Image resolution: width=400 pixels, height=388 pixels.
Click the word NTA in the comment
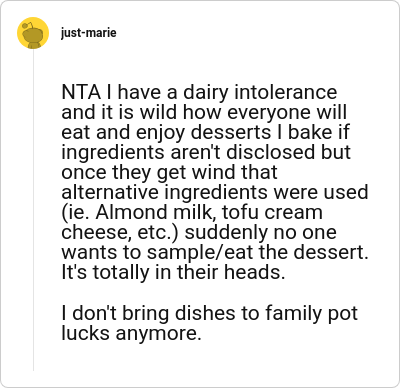[x=81, y=92]
